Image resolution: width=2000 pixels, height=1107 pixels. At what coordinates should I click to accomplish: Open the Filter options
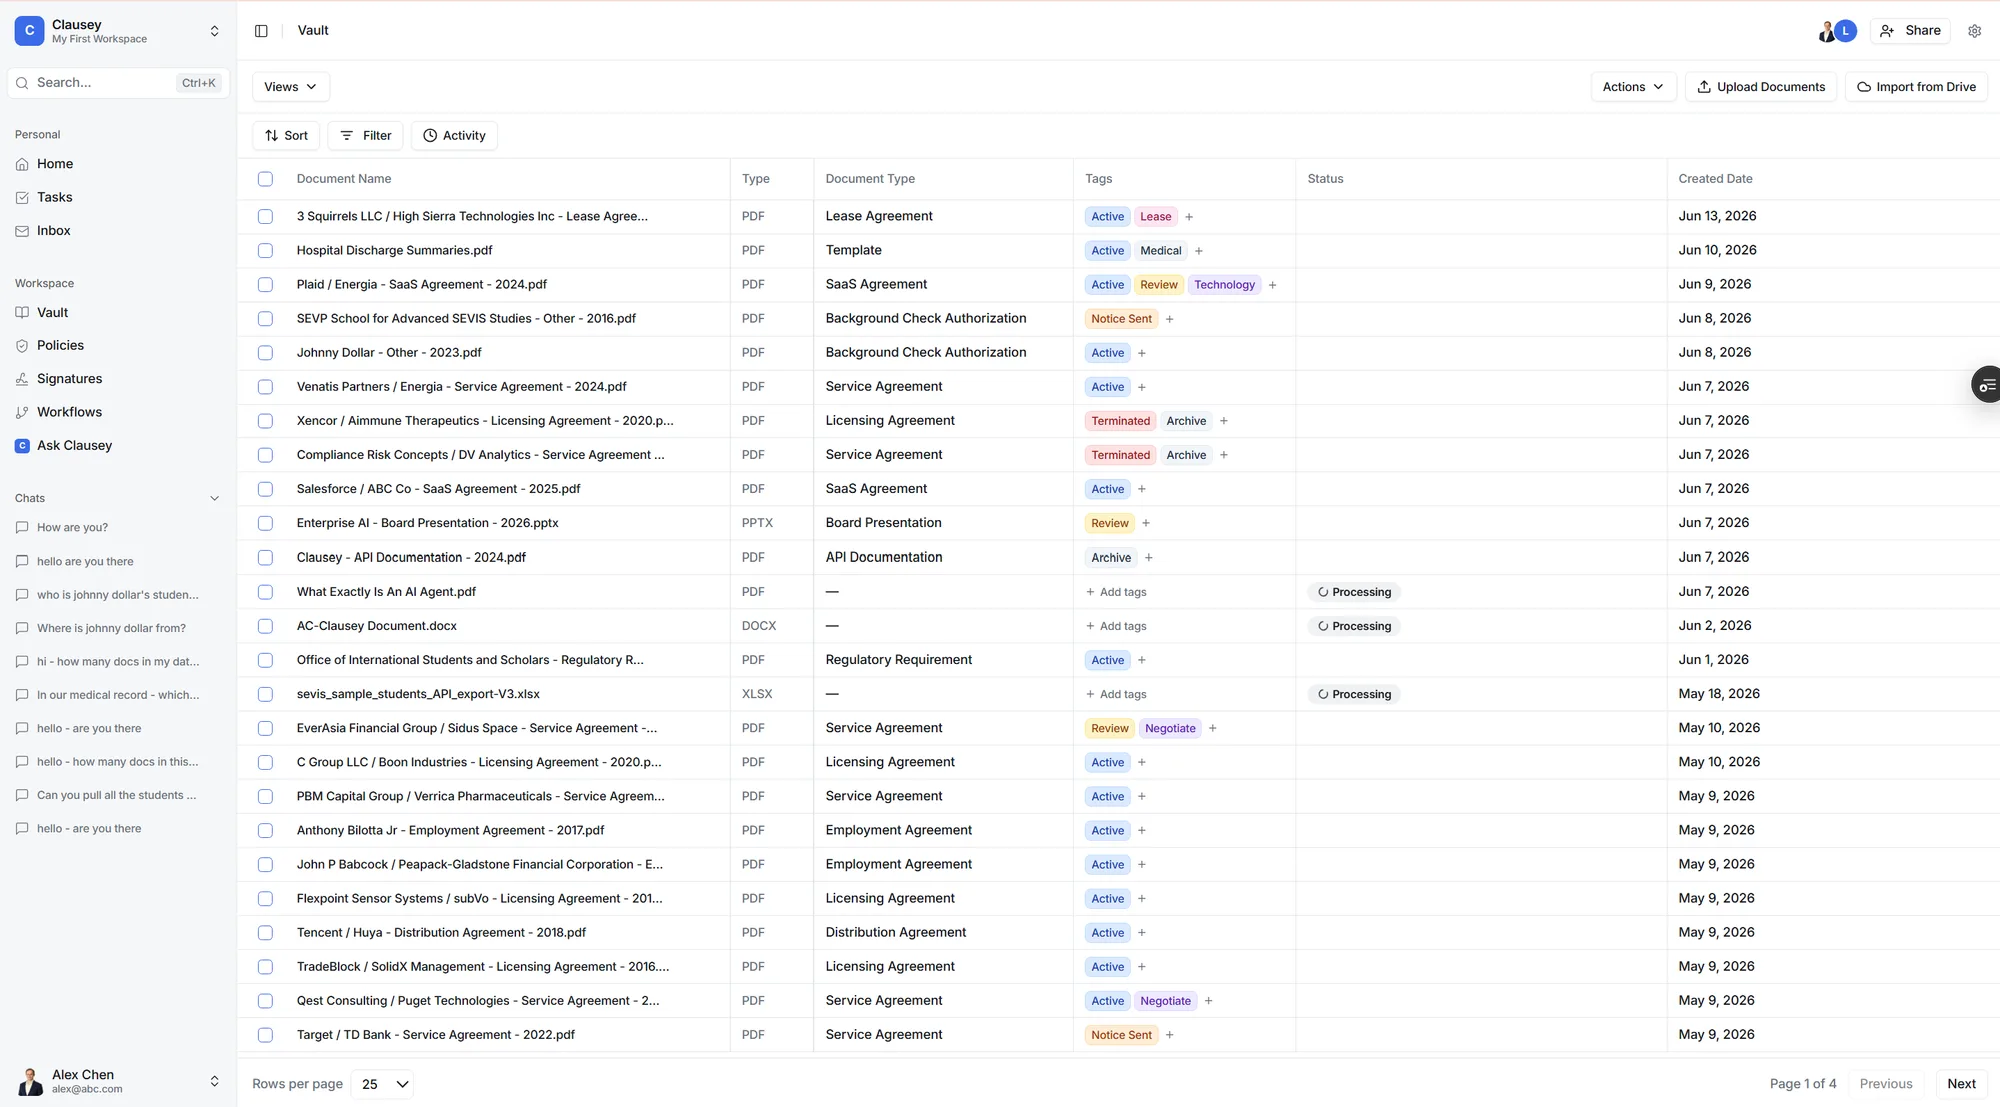pos(365,136)
